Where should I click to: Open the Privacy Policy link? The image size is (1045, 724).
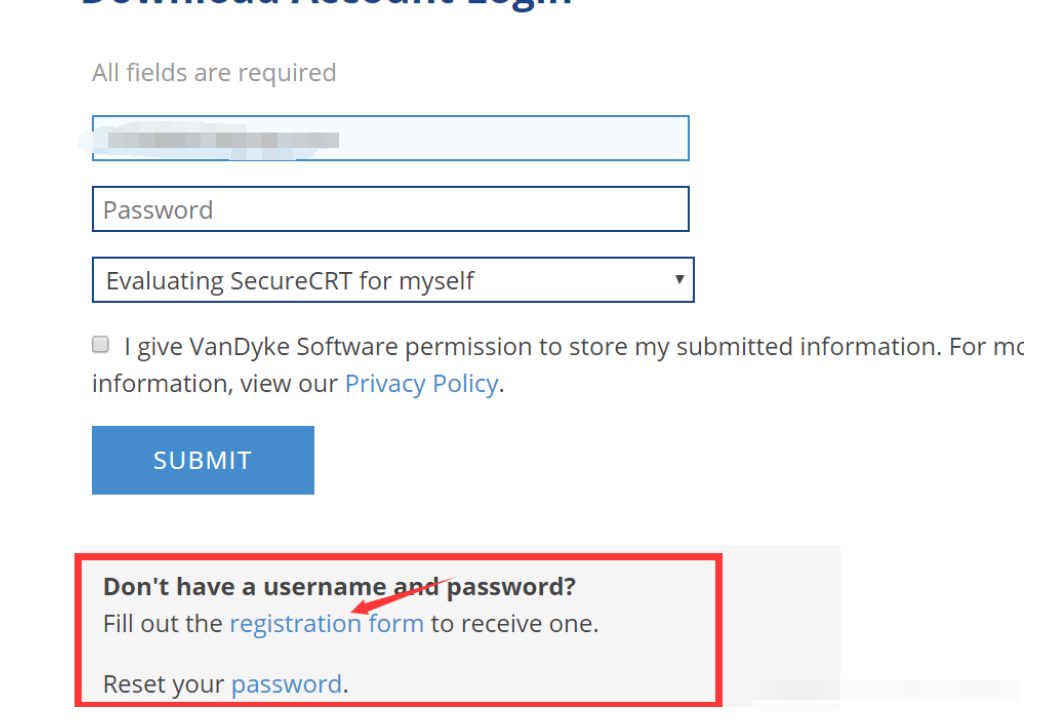421,383
